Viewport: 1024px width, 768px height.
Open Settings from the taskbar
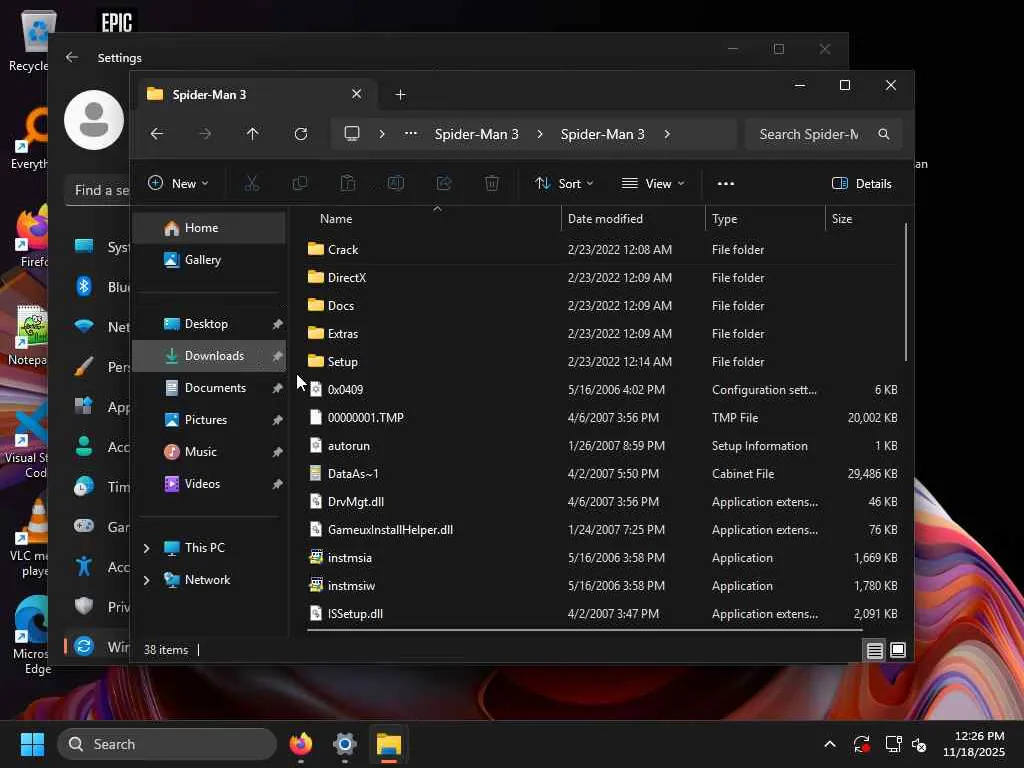tap(345, 744)
